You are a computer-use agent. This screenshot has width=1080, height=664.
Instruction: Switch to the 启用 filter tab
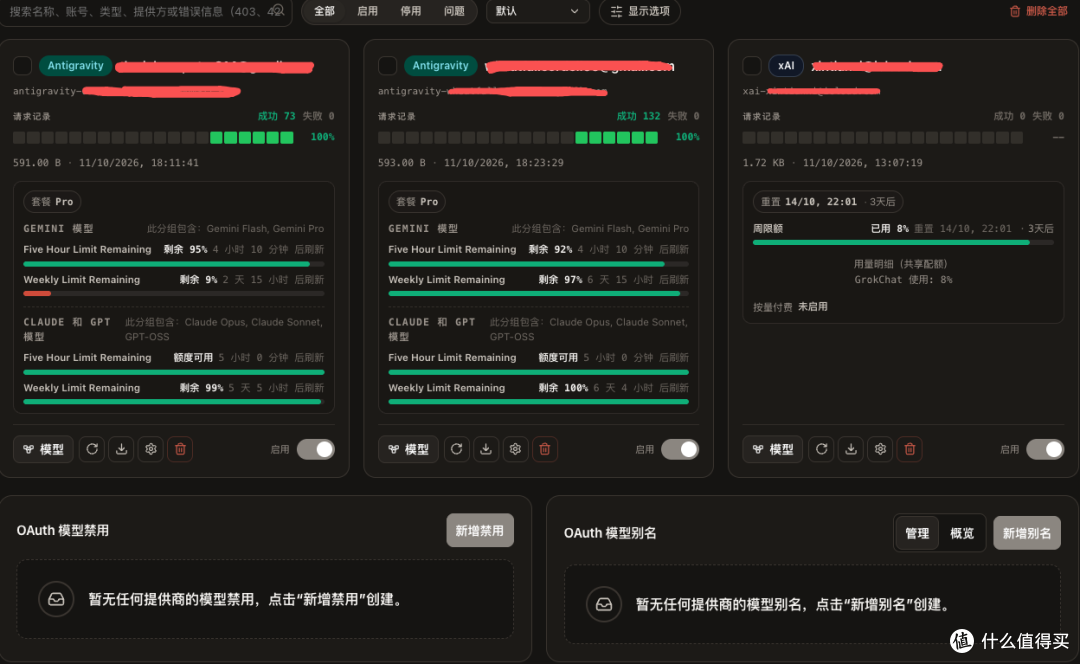coord(367,11)
